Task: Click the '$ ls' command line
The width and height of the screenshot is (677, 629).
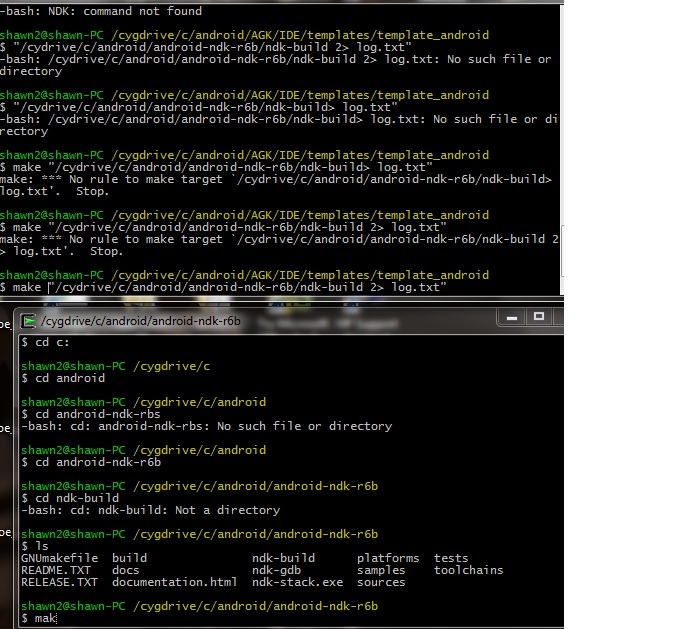Action: coord(35,546)
